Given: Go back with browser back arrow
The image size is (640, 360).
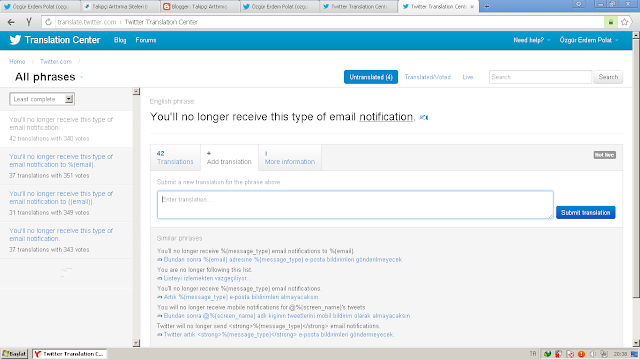Looking at the screenshot, I should 11,22.
